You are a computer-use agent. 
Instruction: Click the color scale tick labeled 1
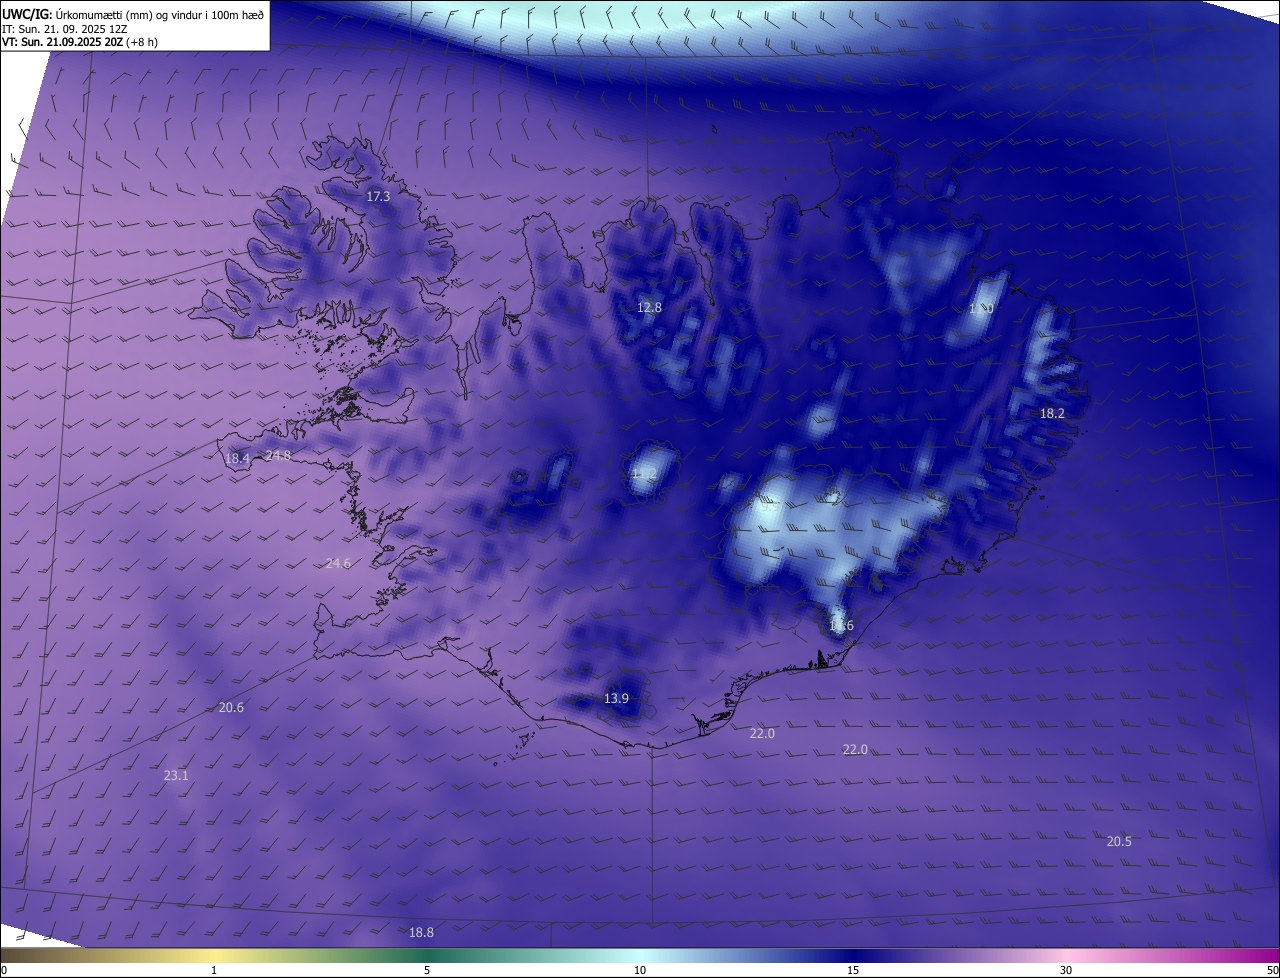coord(214,970)
